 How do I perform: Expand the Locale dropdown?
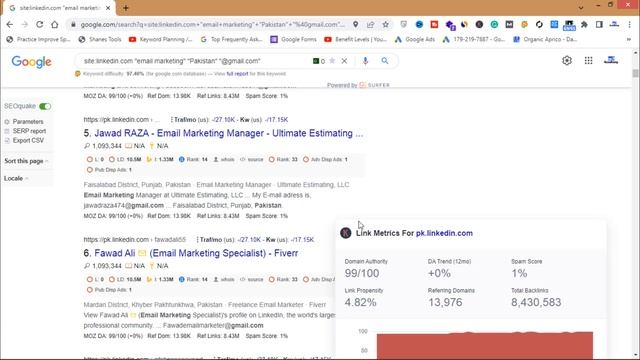(x=16, y=178)
